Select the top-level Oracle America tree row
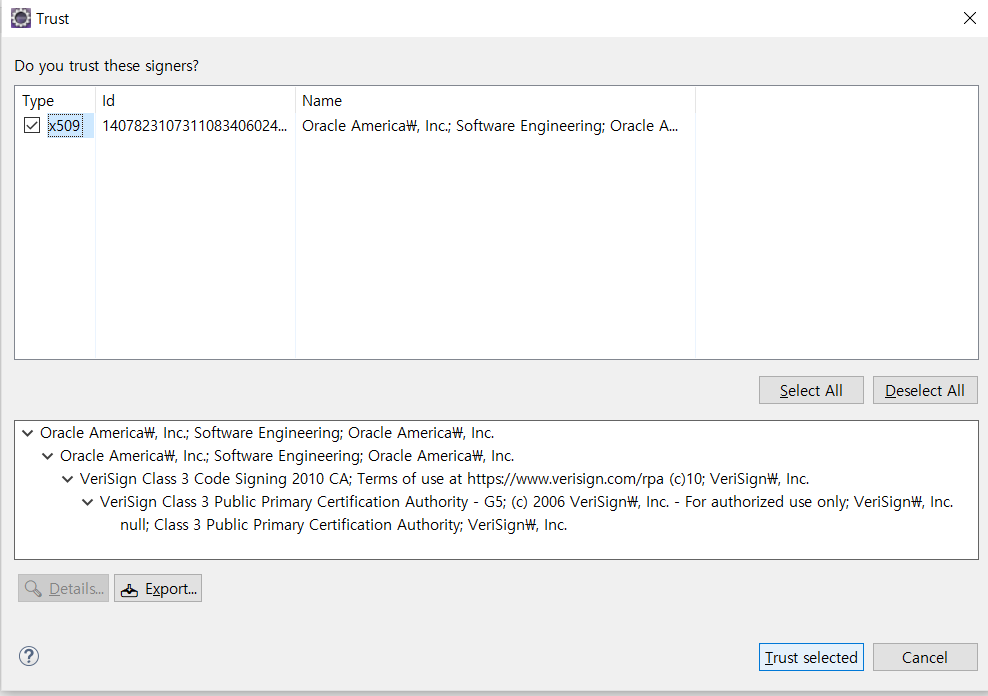The width and height of the screenshot is (988, 696). coord(267,433)
